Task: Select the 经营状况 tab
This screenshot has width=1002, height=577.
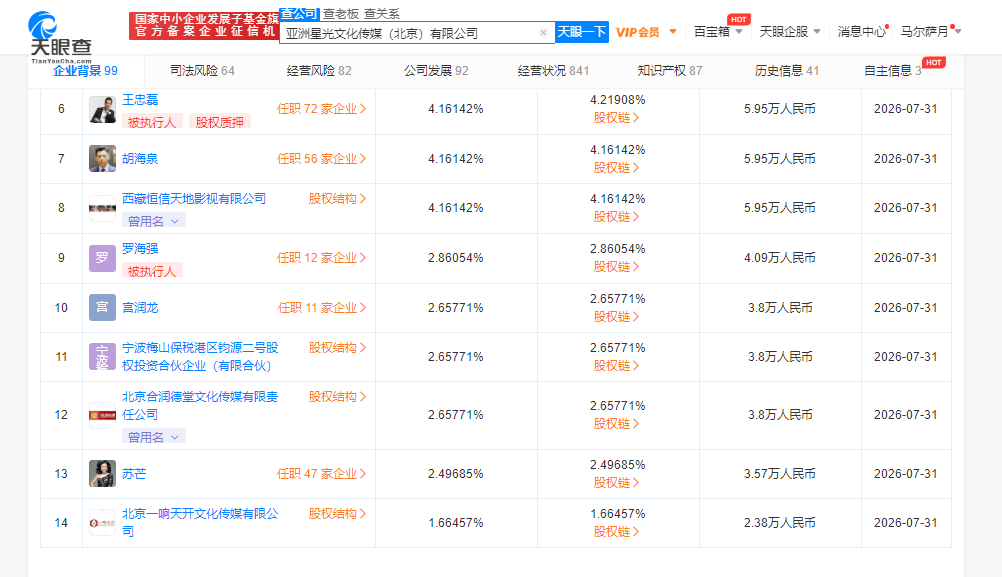Action: 553,71
